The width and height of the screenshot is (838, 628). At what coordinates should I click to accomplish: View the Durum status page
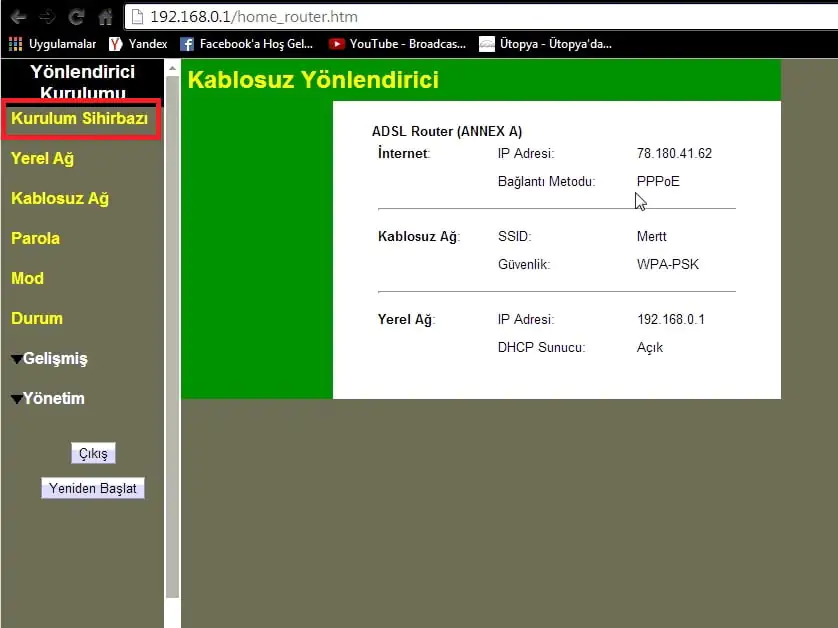pyautogui.click(x=37, y=319)
